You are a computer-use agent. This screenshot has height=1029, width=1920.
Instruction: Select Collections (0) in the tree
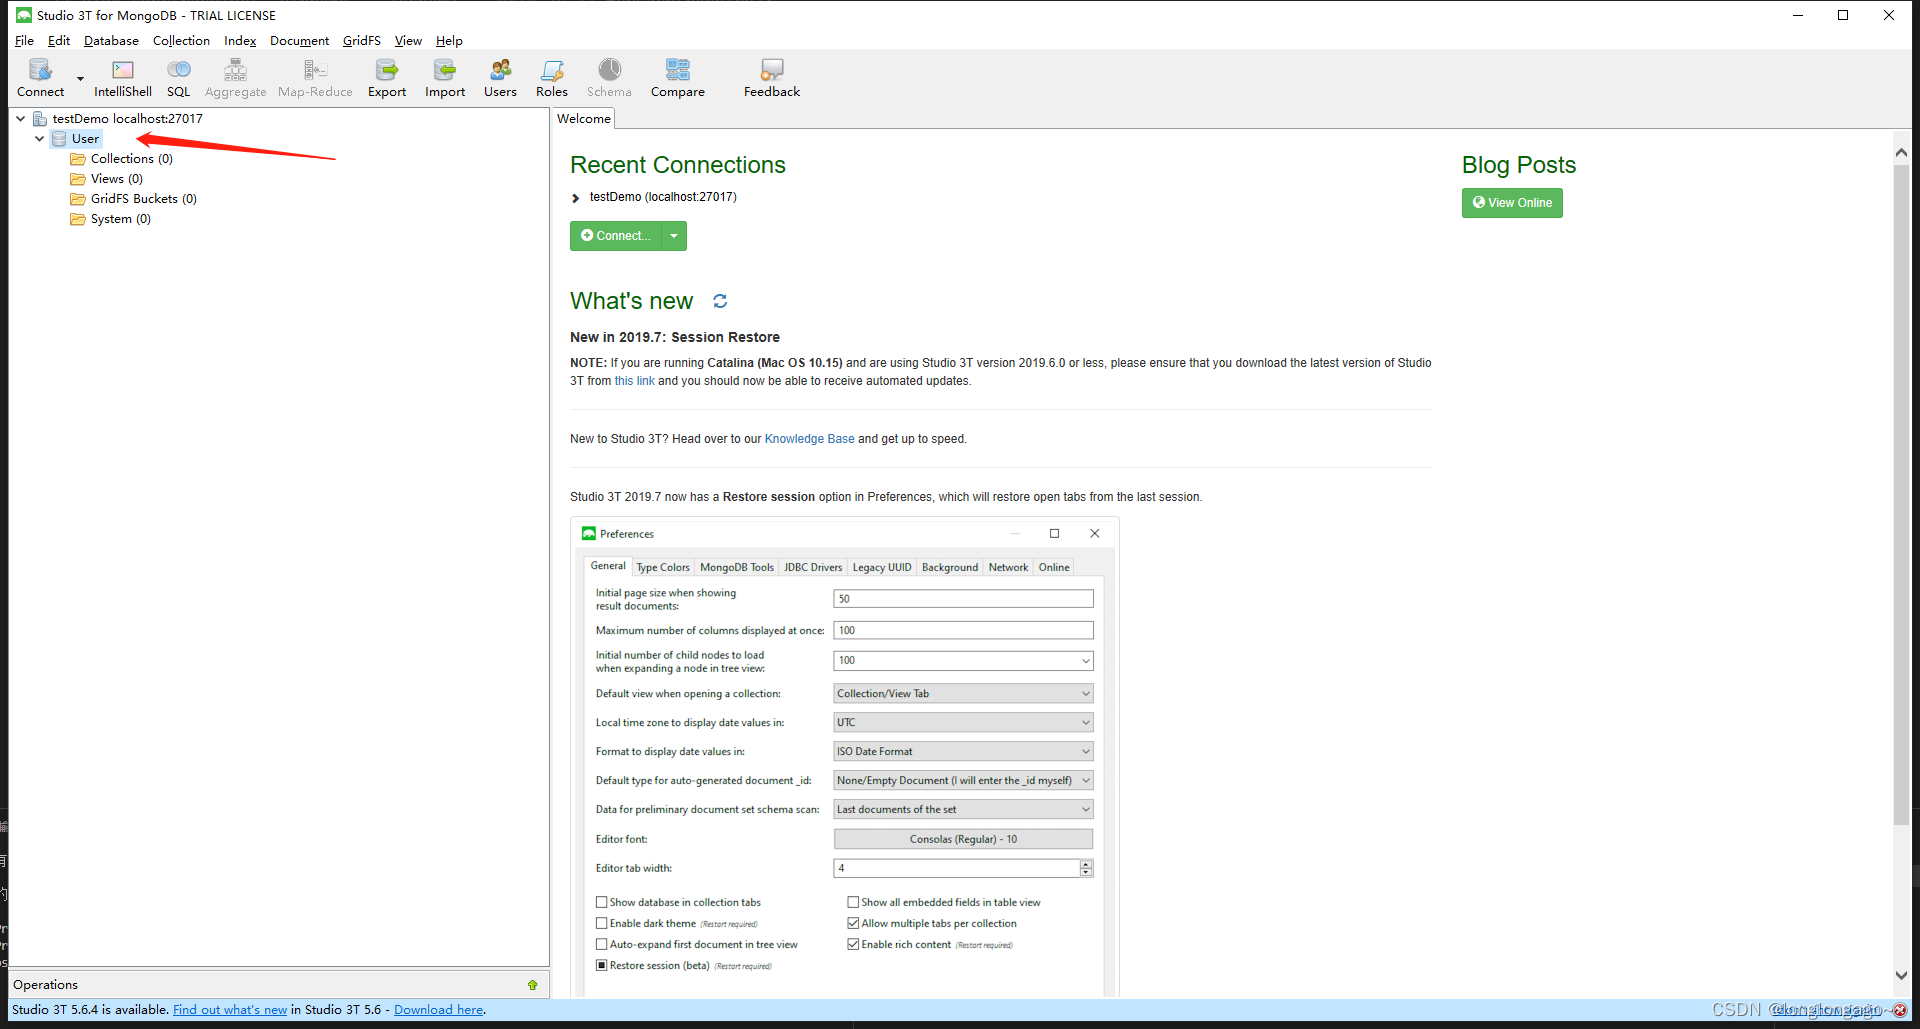pyautogui.click(x=131, y=159)
